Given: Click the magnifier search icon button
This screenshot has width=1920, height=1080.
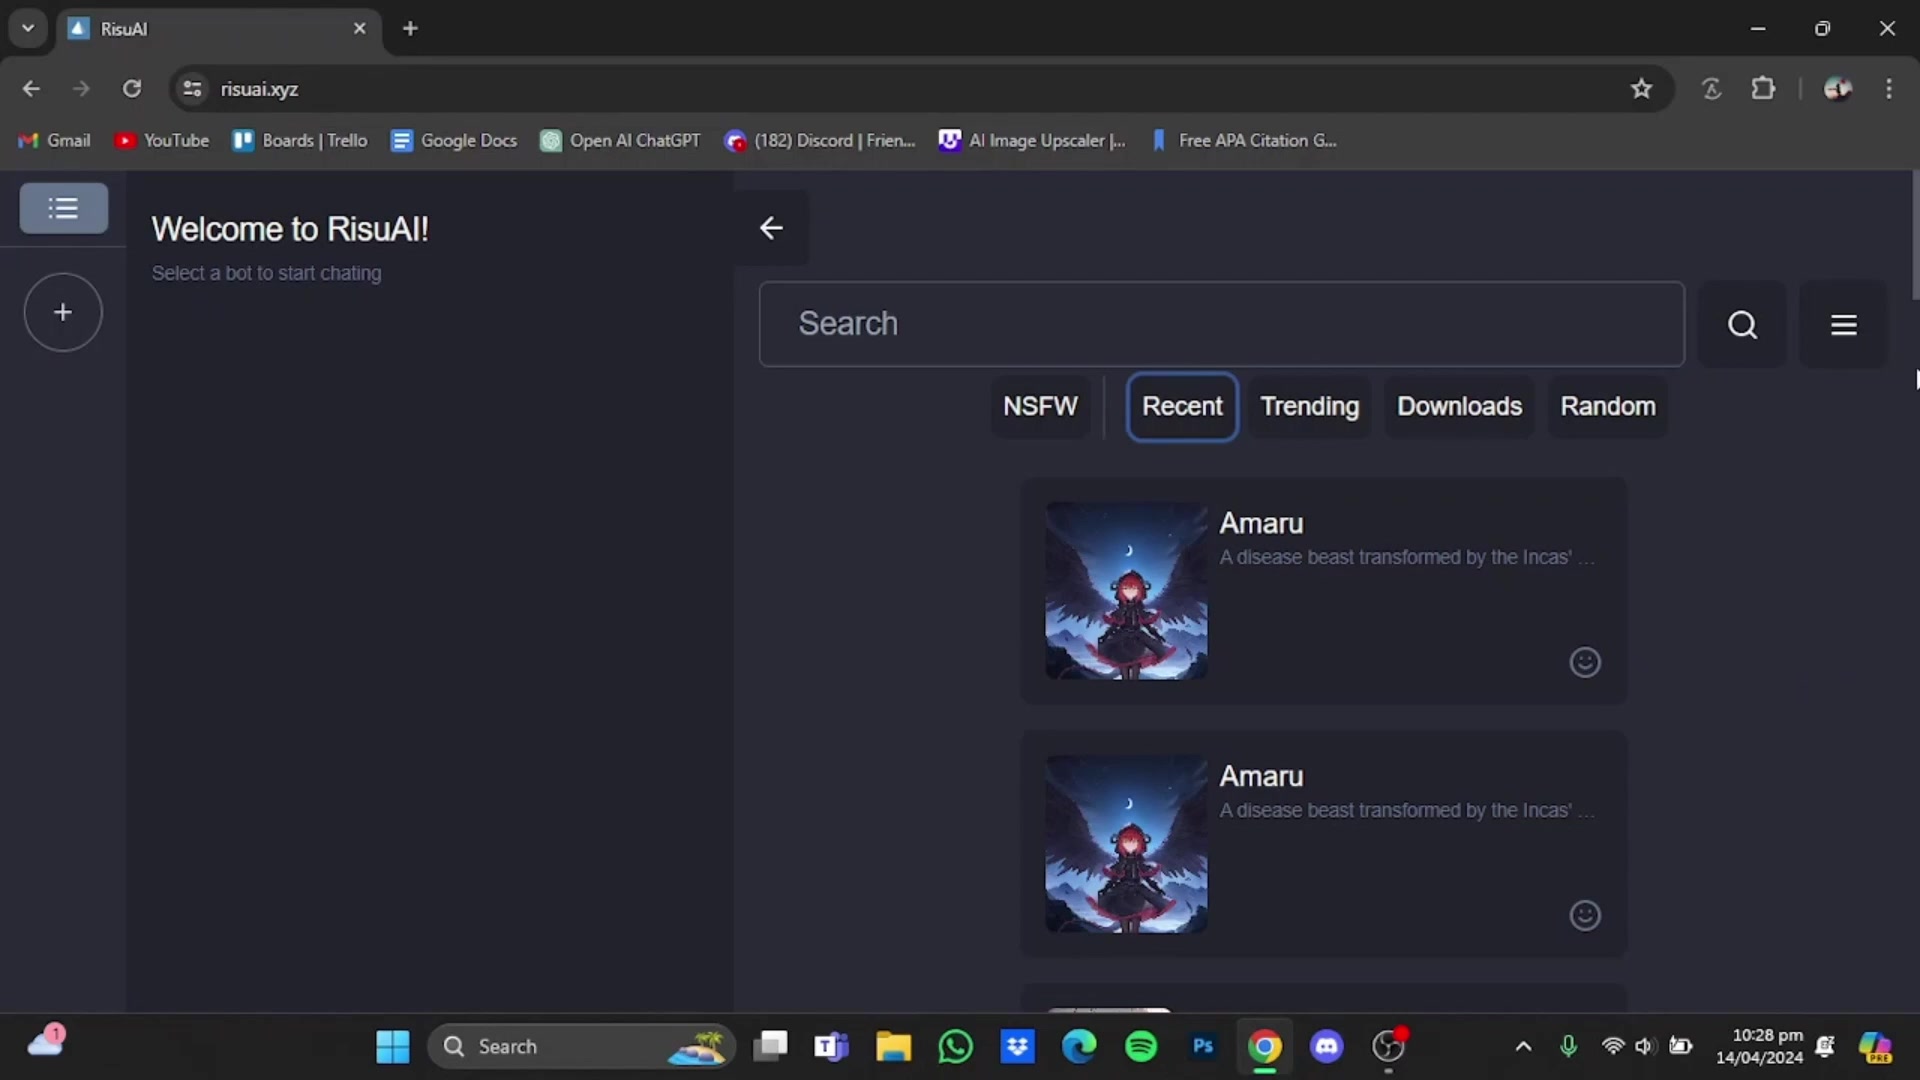Looking at the screenshot, I should (x=1742, y=324).
